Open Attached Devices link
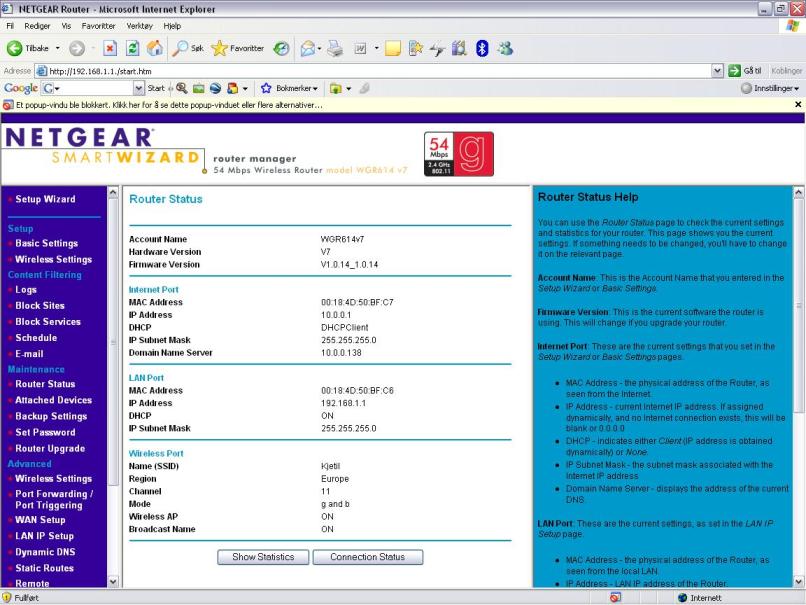Image resolution: width=806 pixels, height=605 pixels. coord(53,400)
